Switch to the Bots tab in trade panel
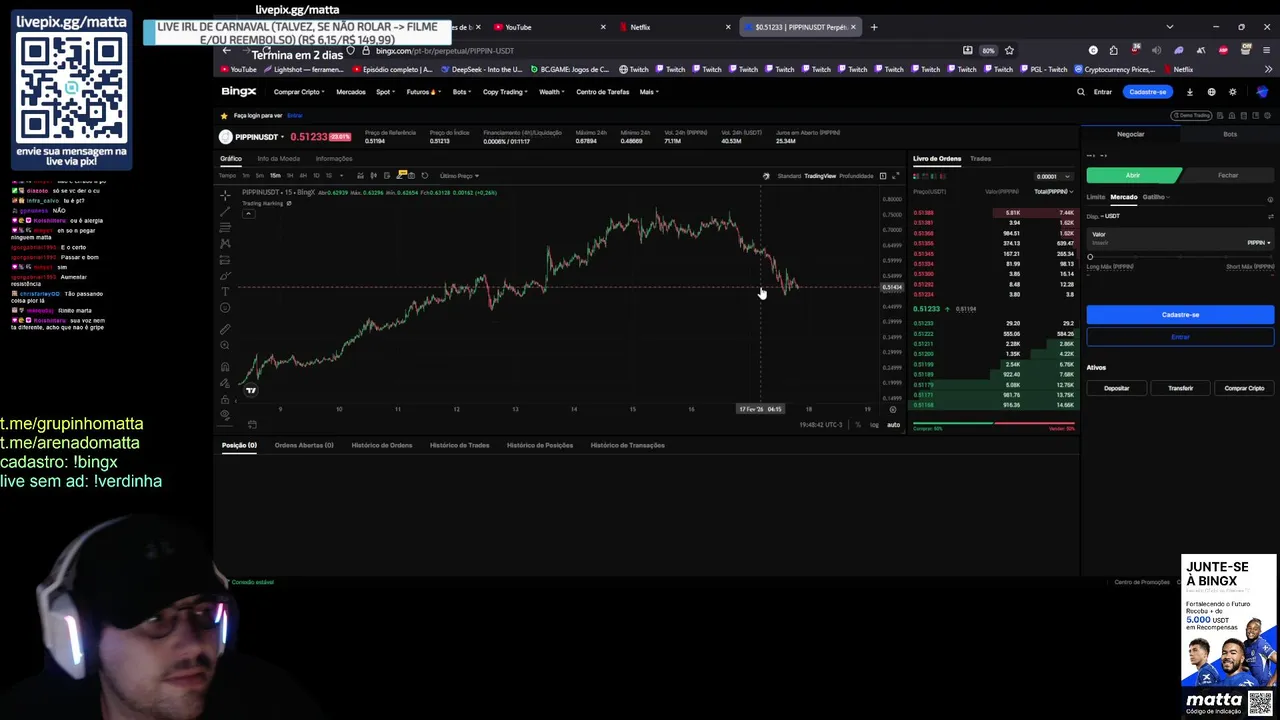The width and height of the screenshot is (1280, 720). [1230, 134]
